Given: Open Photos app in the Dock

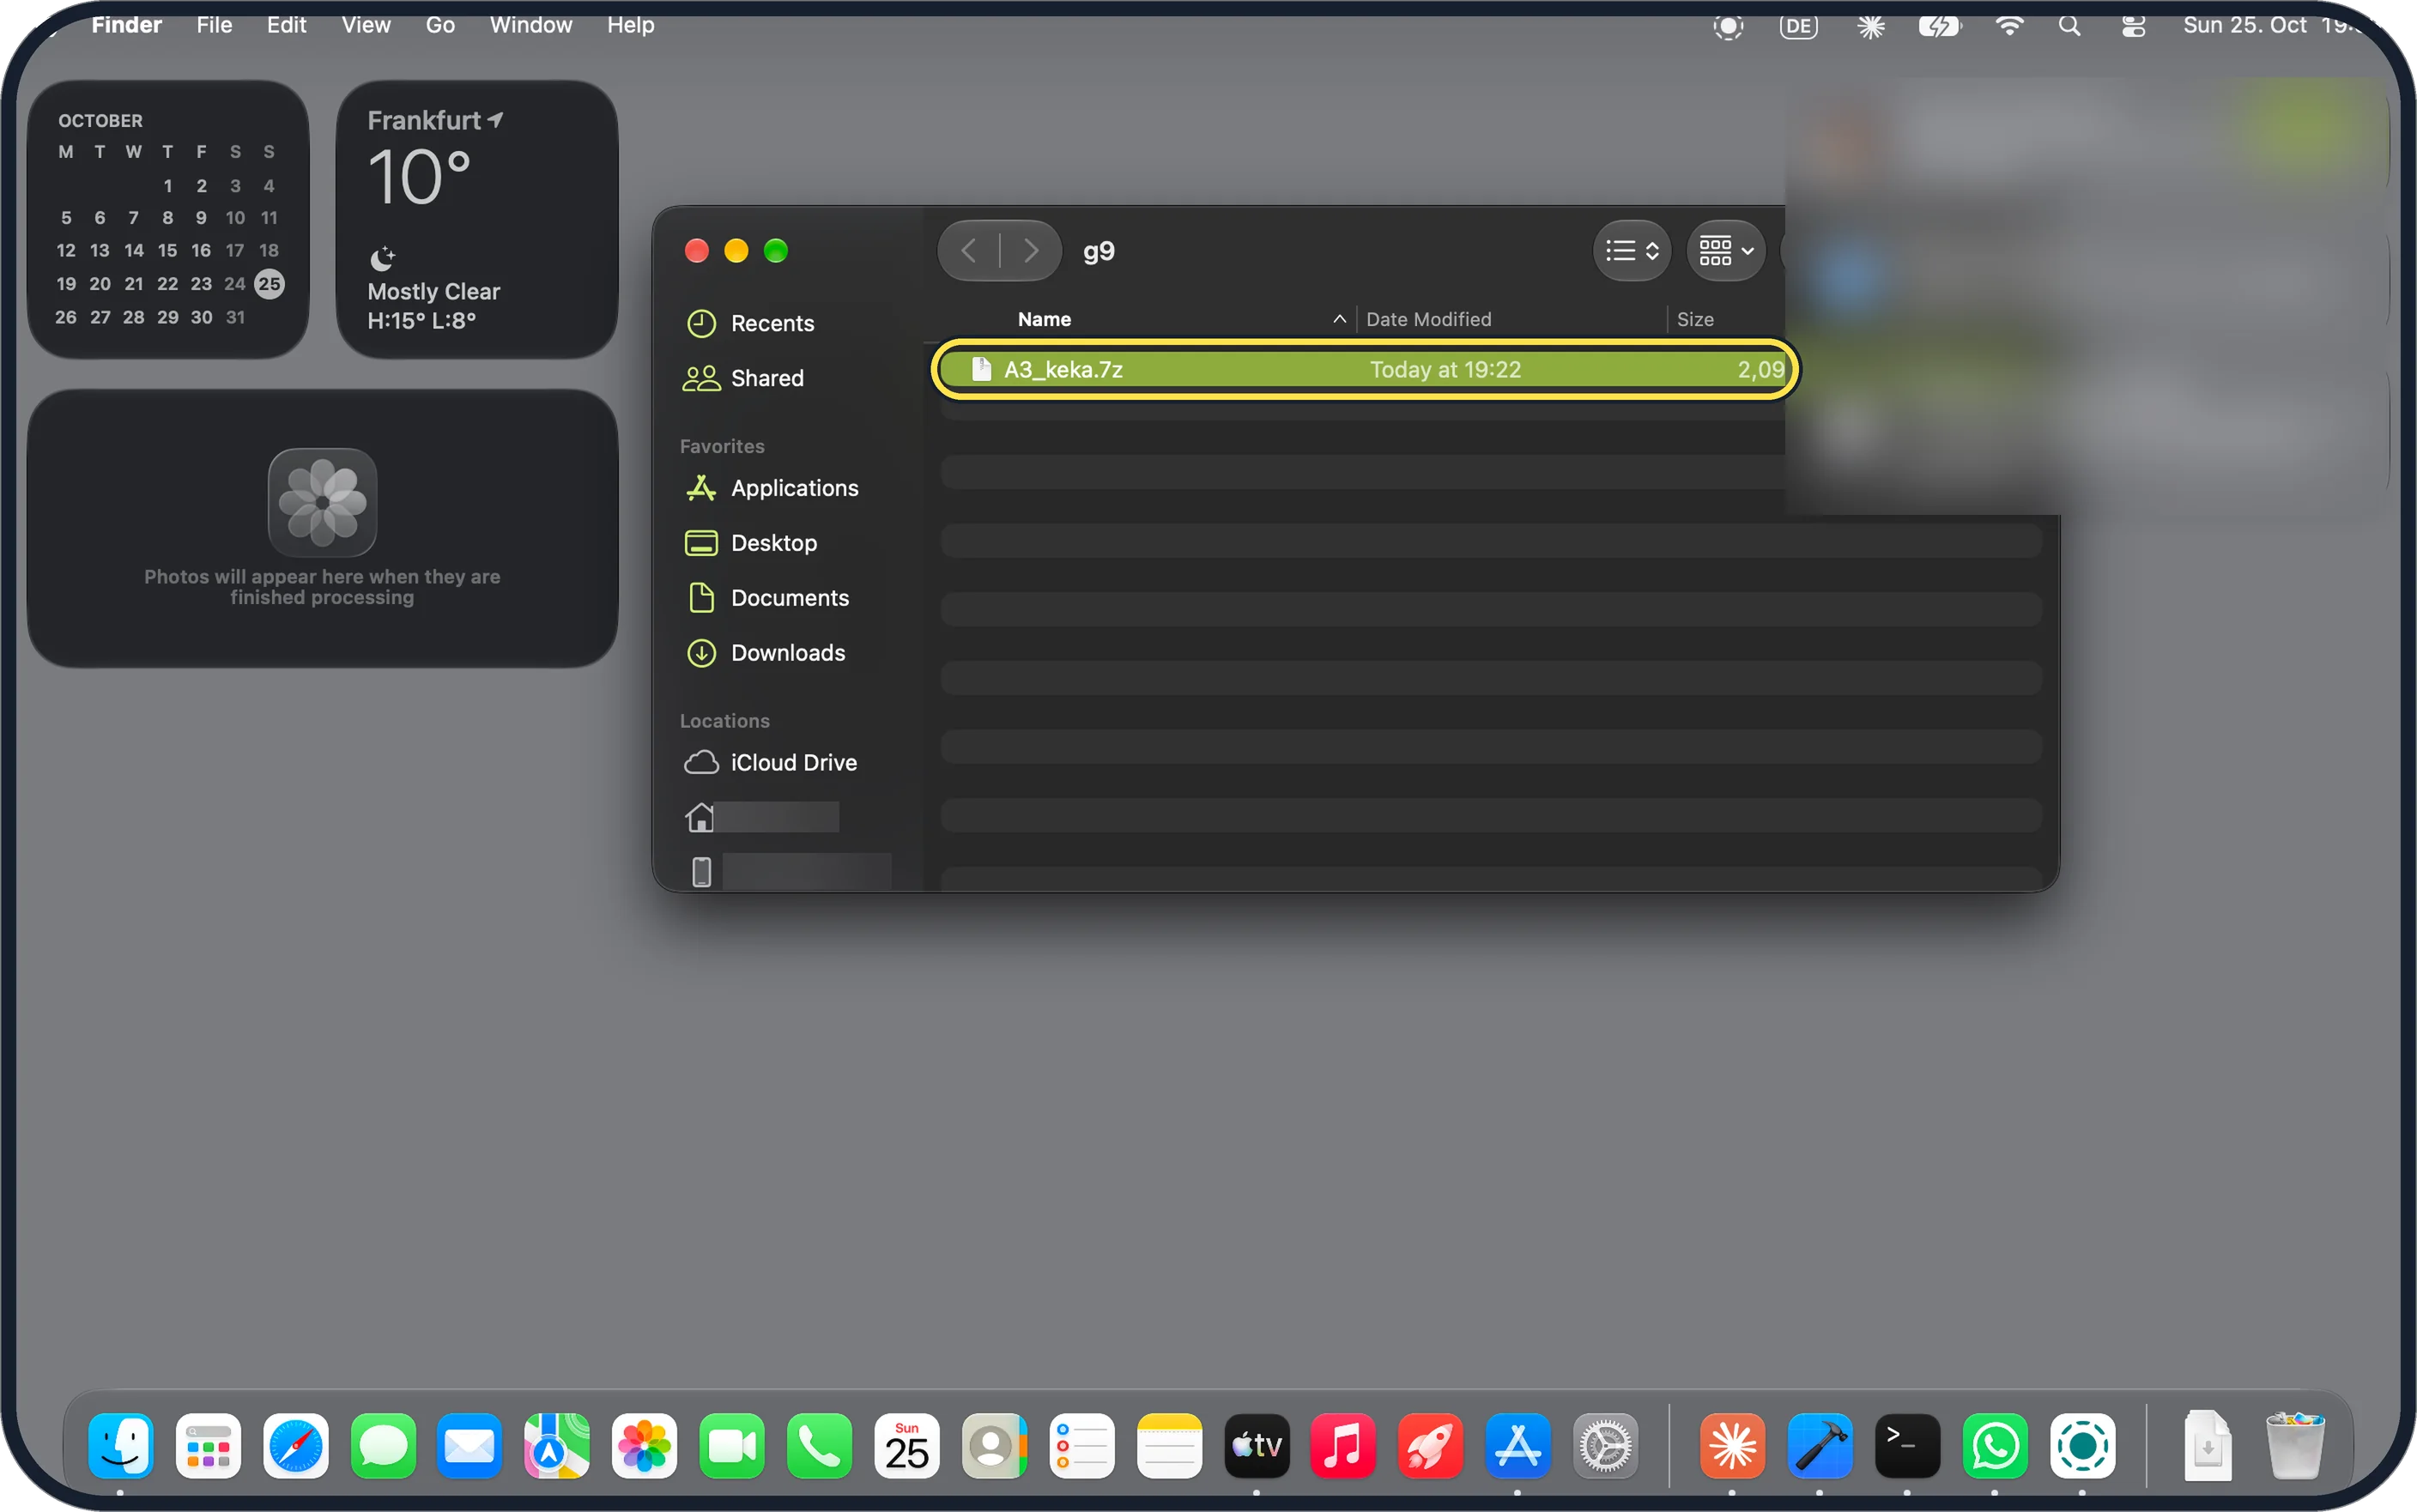Looking at the screenshot, I should tap(645, 1445).
